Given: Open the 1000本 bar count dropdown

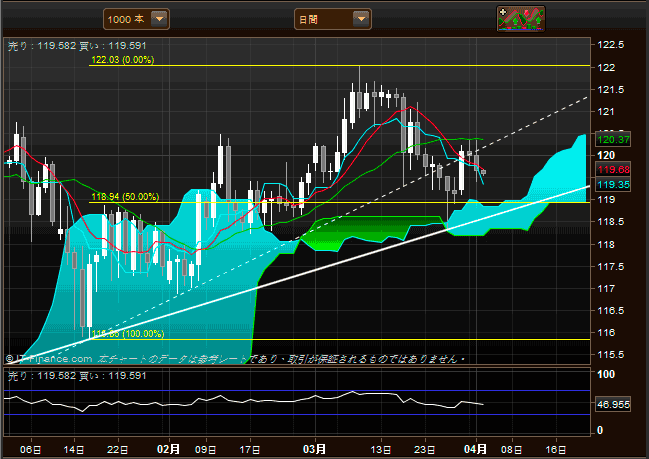Looking at the screenshot, I should 136,19.
